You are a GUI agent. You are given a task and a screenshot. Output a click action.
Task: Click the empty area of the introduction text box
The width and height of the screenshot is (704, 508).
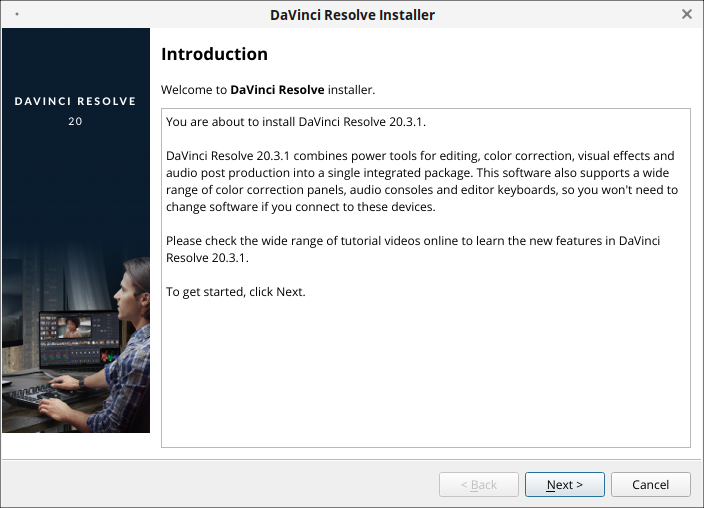point(425,380)
